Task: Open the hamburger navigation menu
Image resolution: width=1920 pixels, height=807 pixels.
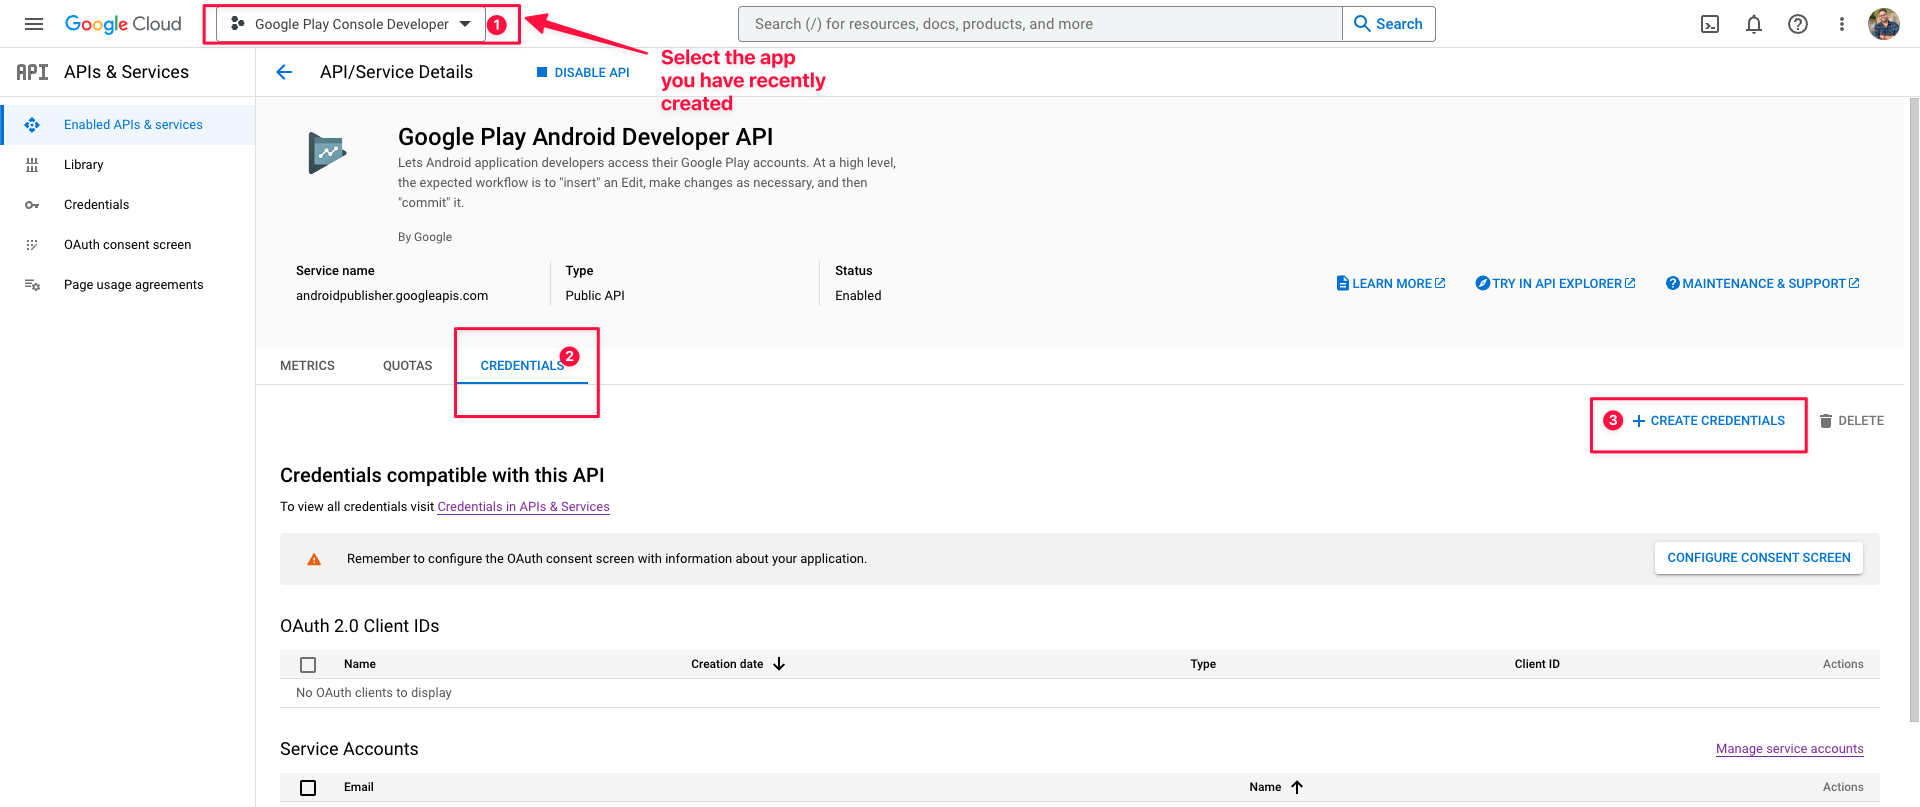Action: click(x=34, y=24)
